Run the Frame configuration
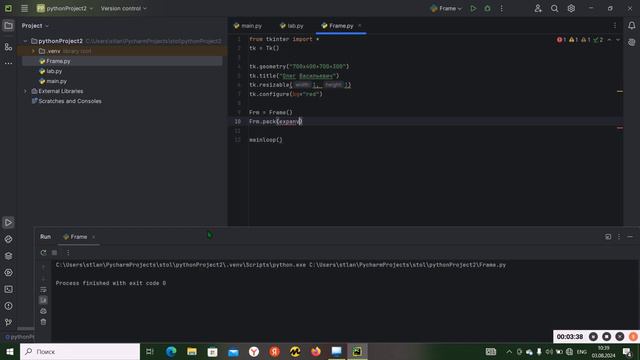This screenshot has height=360, width=640. click(473, 8)
